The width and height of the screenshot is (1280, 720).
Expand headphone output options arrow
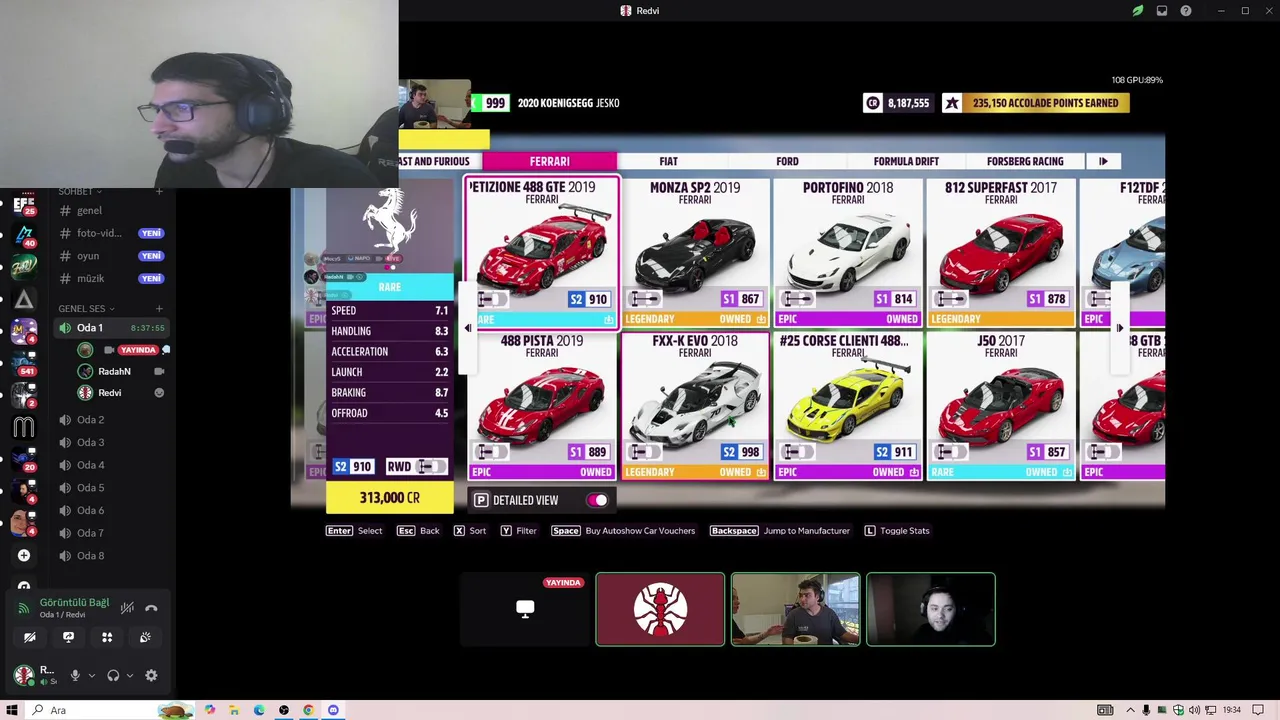pyautogui.click(x=130, y=675)
